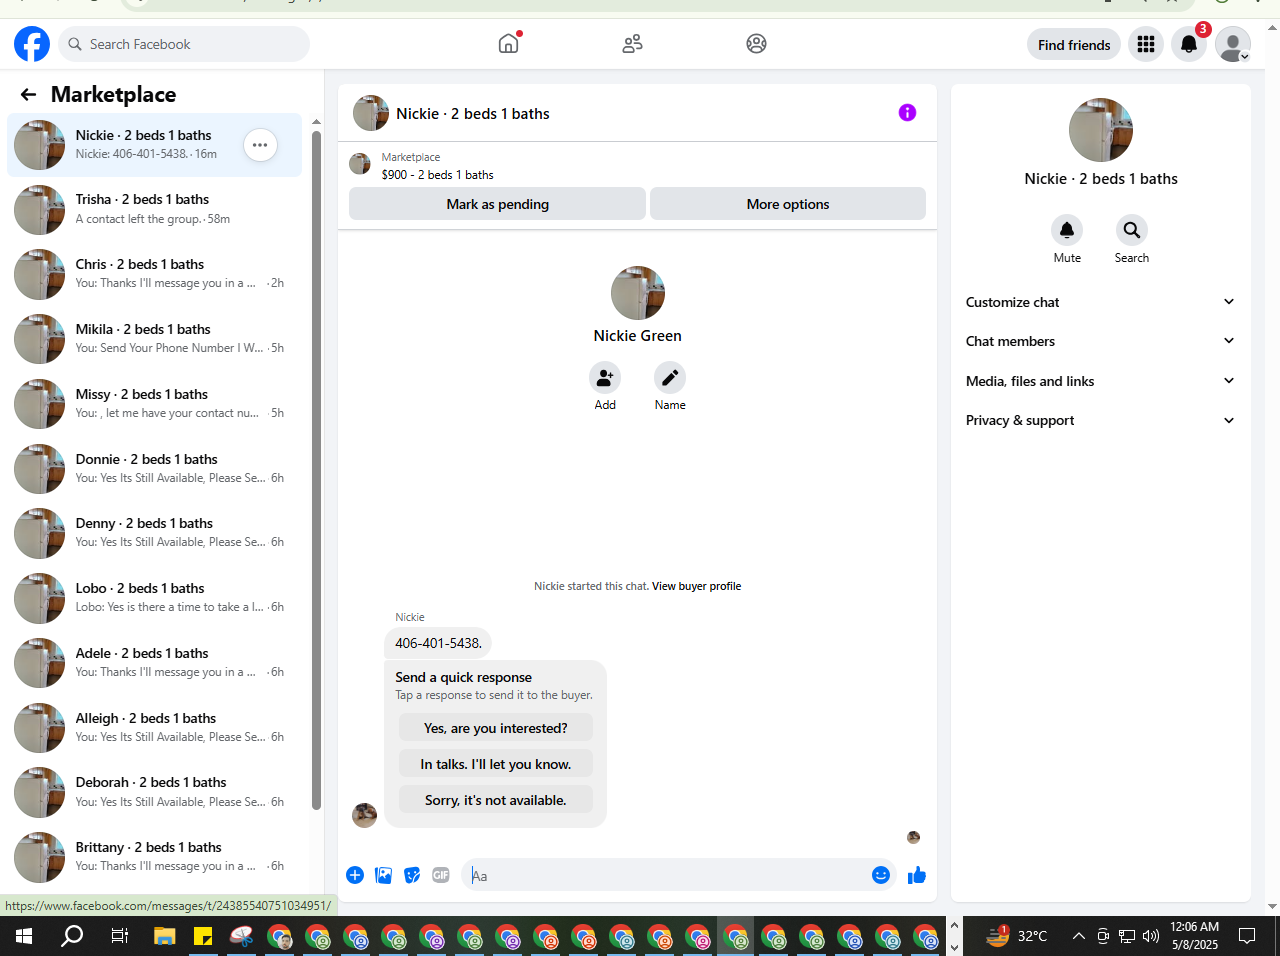1280x956 pixels.
Task: Expand the Chat members section
Action: [x=1101, y=341]
